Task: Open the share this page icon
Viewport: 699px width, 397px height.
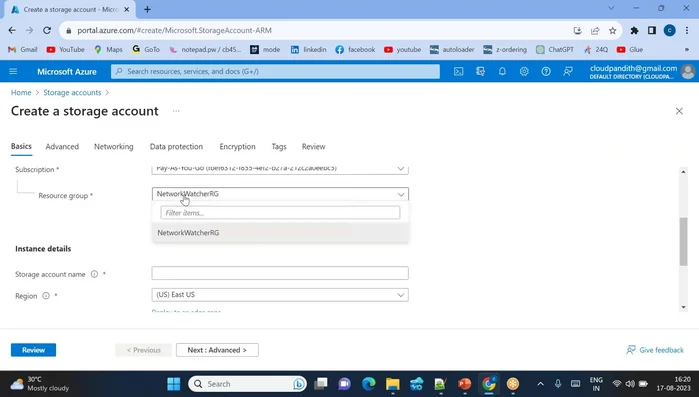Action: (595, 30)
